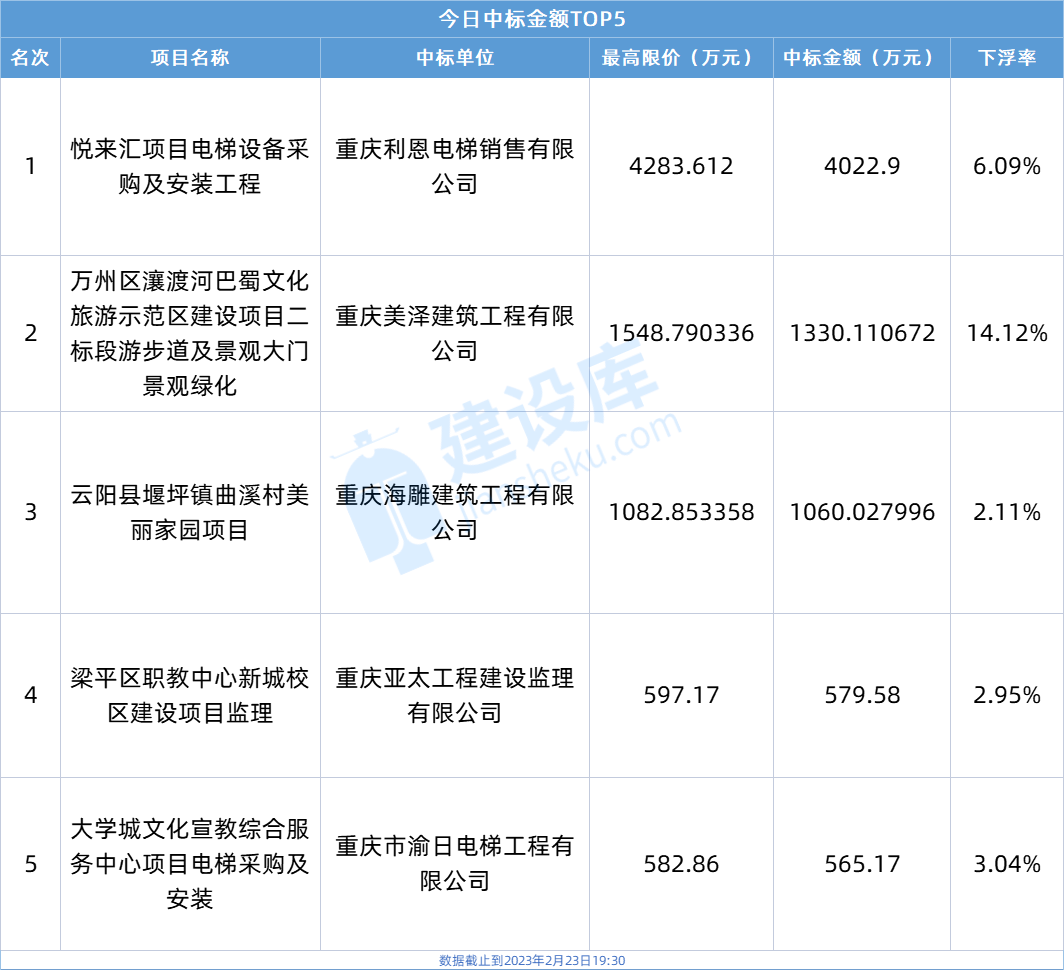Image resolution: width=1064 pixels, height=970 pixels.
Task: Click the winning amount 4022.9
Action: click(862, 166)
